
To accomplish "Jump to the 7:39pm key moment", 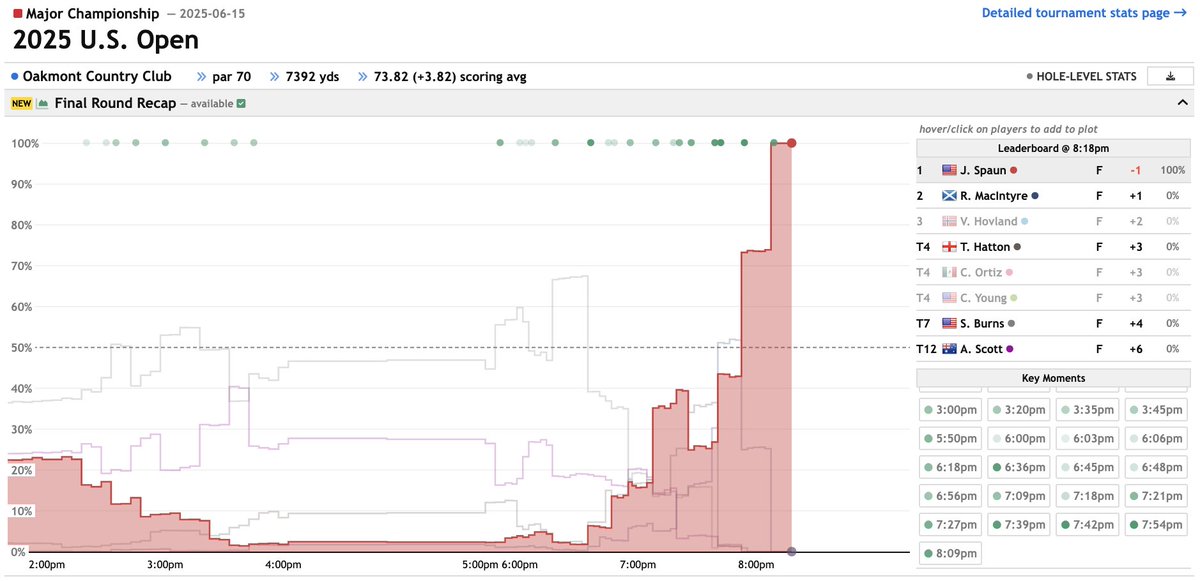I will coord(1019,525).
